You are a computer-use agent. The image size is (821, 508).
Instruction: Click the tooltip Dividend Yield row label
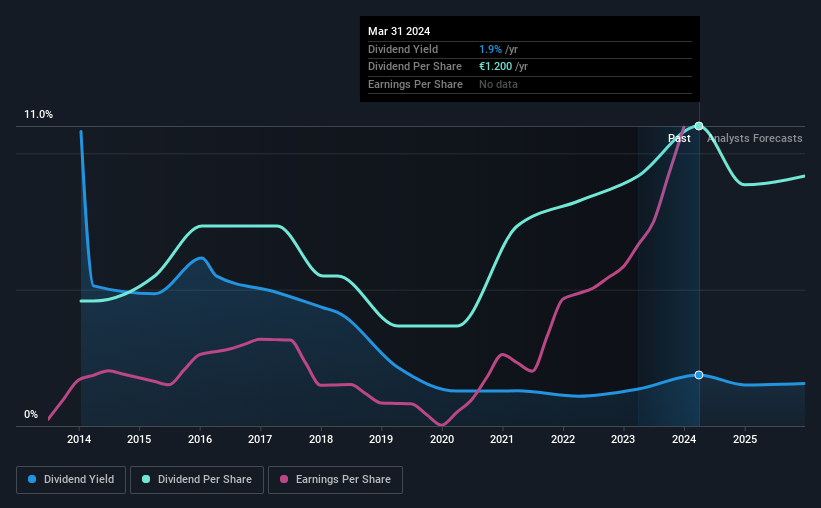coord(403,49)
